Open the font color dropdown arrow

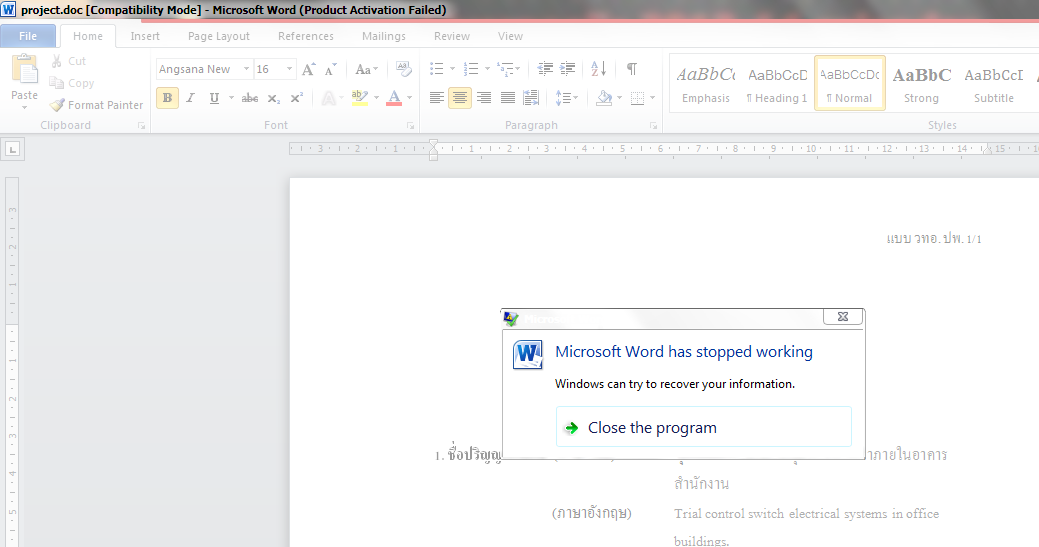[x=410, y=98]
